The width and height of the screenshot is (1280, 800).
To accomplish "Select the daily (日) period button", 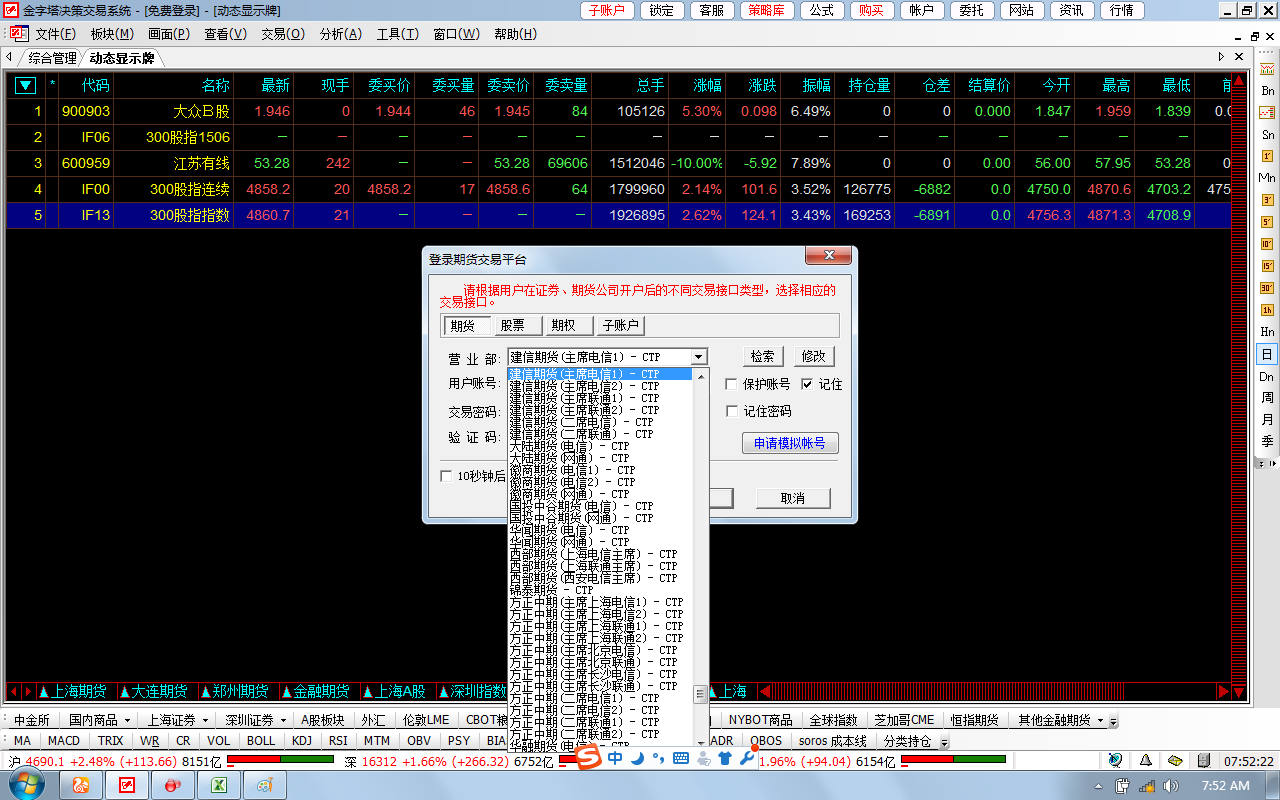I will click(1267, 354).
